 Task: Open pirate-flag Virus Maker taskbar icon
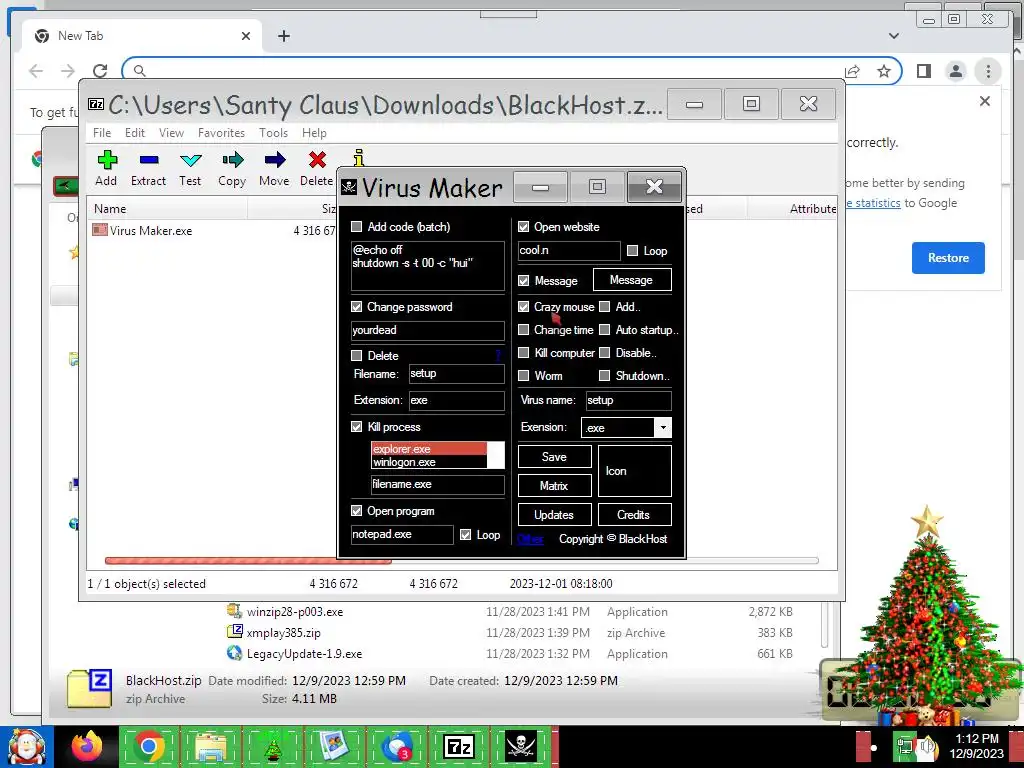520,746
